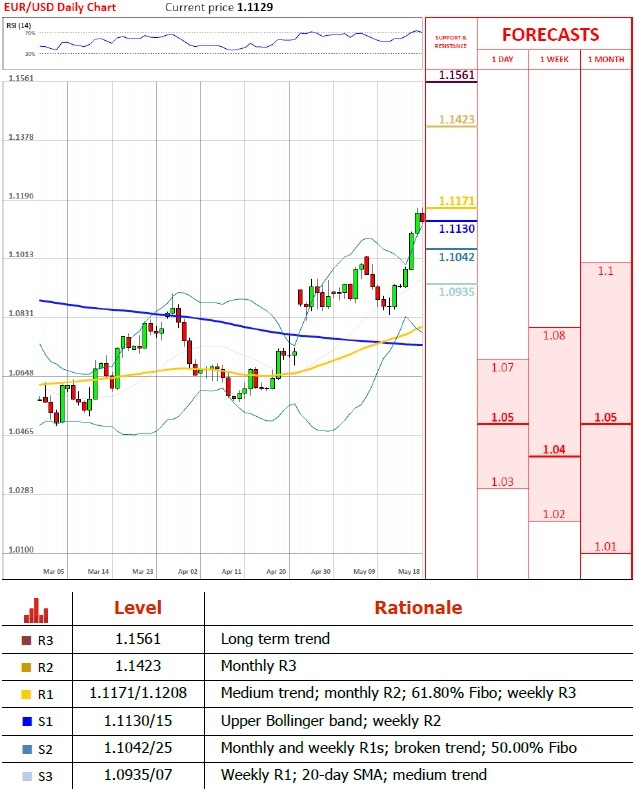The width and height of the screenshot is (635, 789).
Task: Click the 1.1423 cell in R2 row
Action: pos(138,666)
